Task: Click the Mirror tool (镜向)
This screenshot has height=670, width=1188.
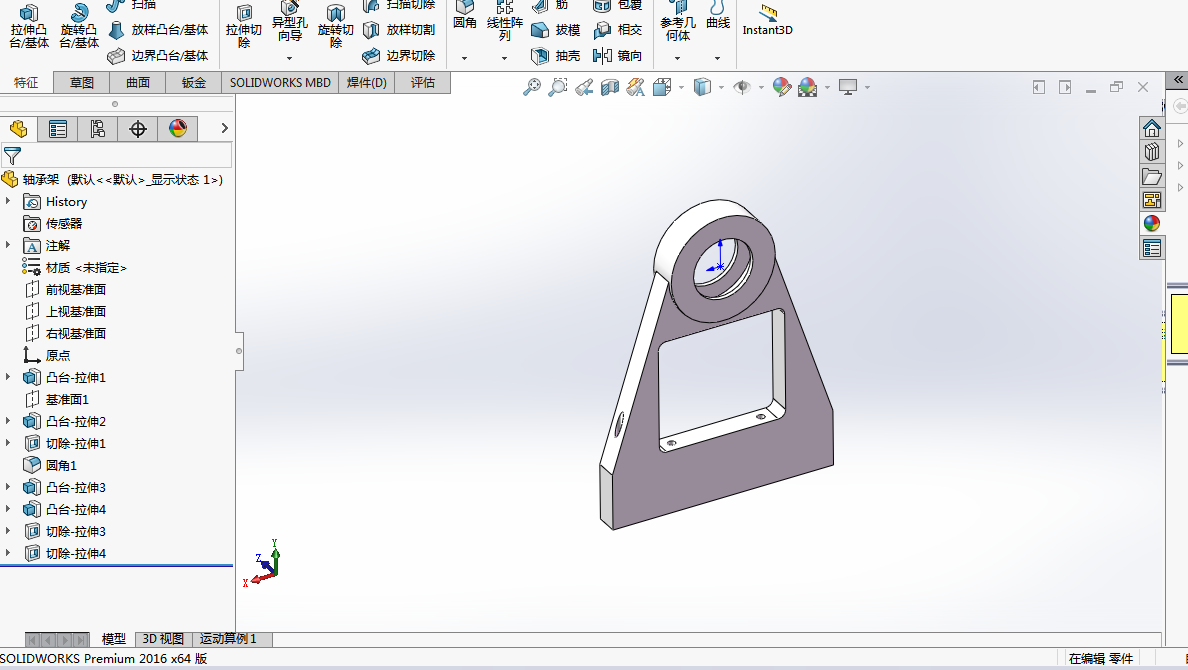Action: click(x=617, y=55)
